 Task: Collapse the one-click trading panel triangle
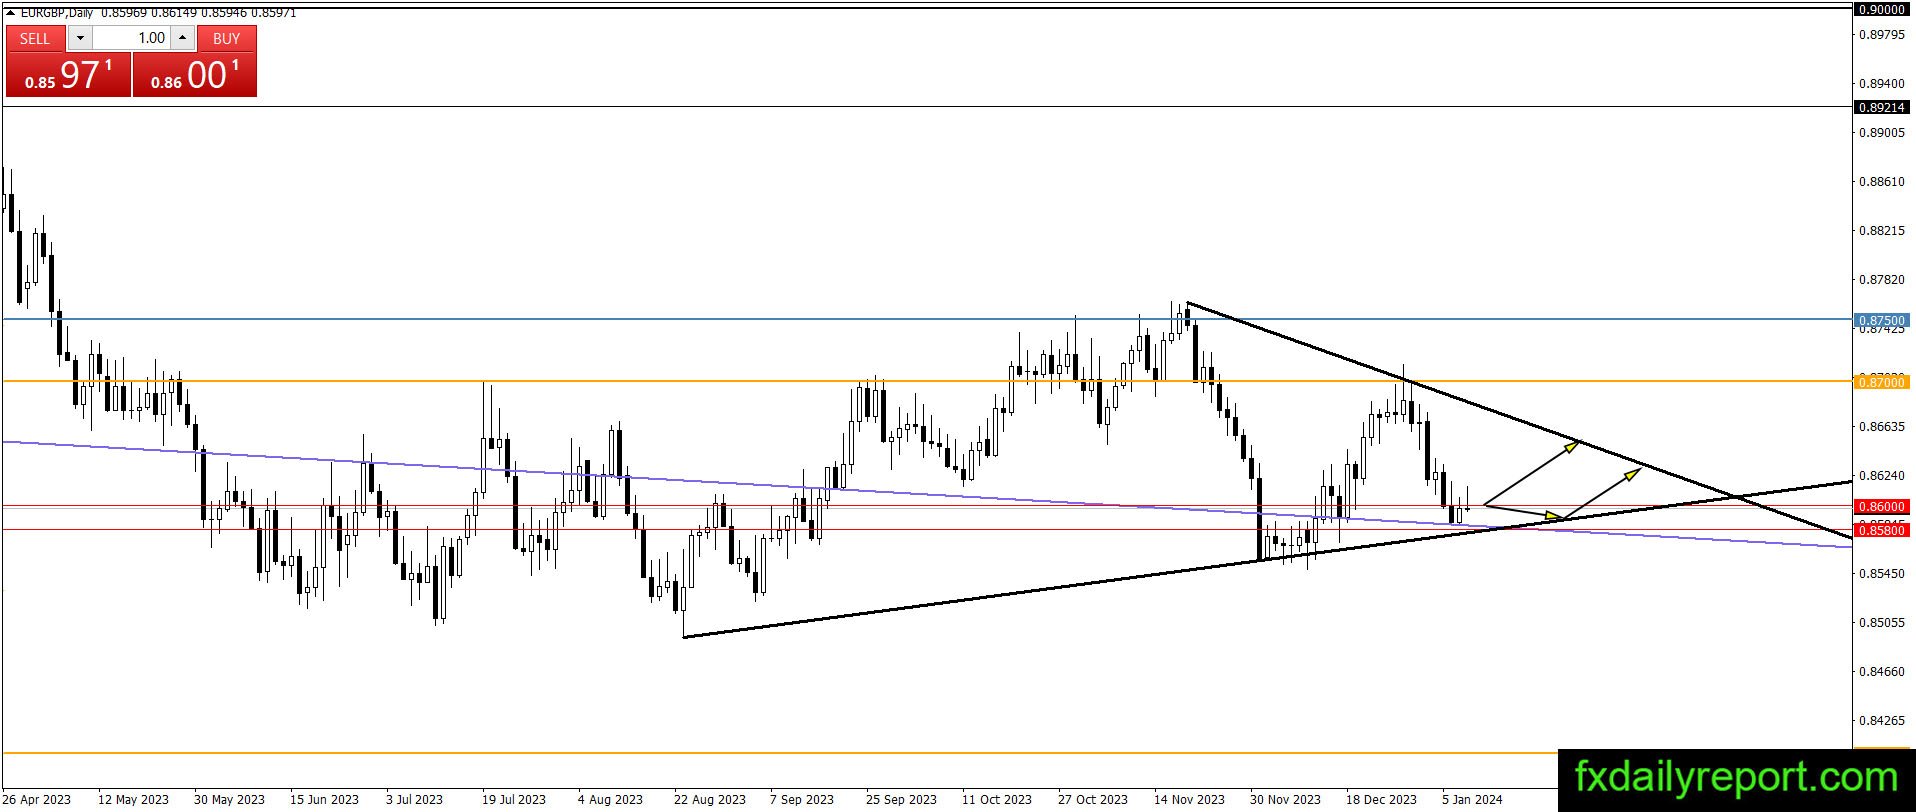10,13
